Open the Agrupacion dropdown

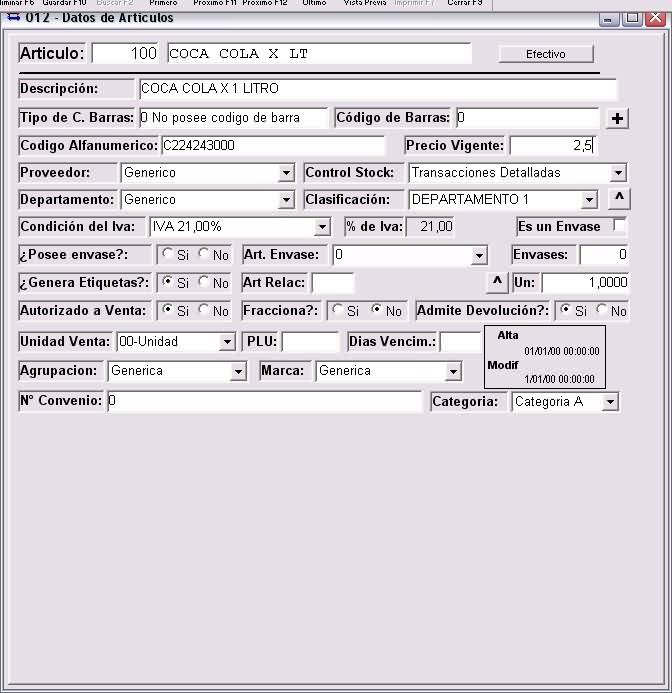click(x=238, y=371)
